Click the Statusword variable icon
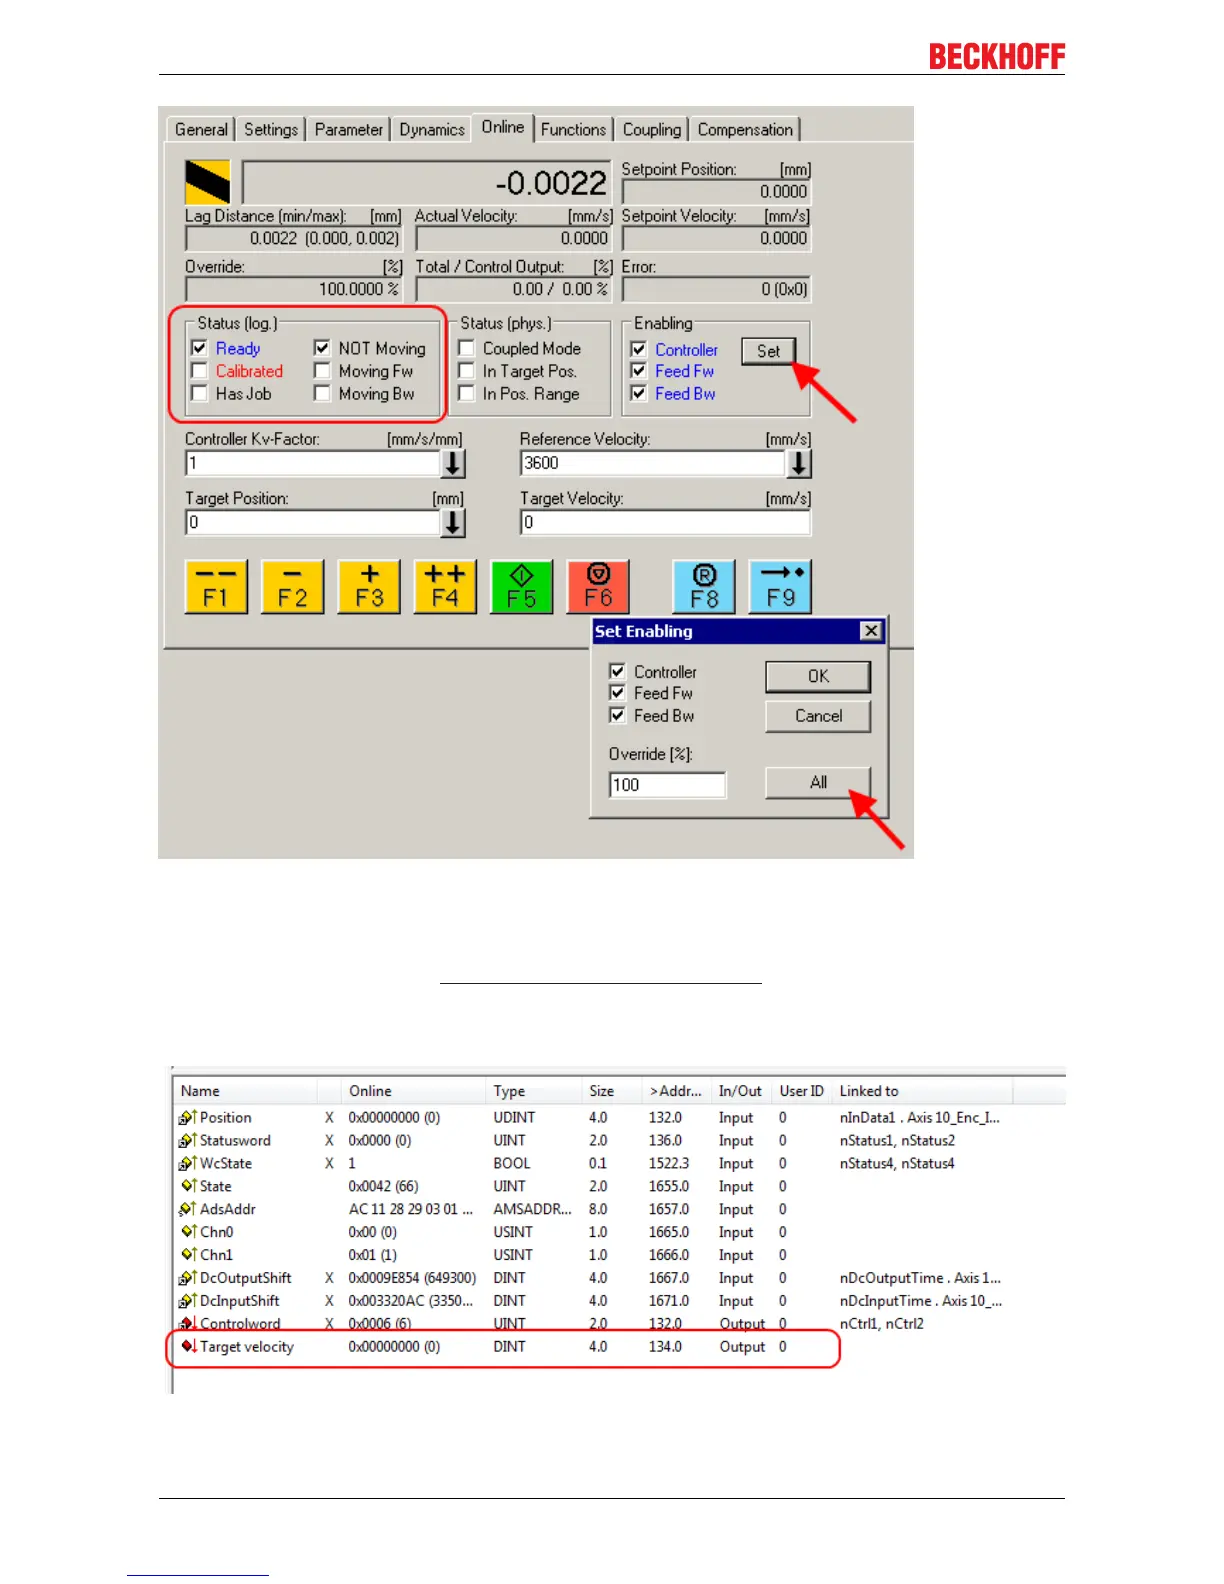Viewport: 1224px width, 1584px height. 188,1140
